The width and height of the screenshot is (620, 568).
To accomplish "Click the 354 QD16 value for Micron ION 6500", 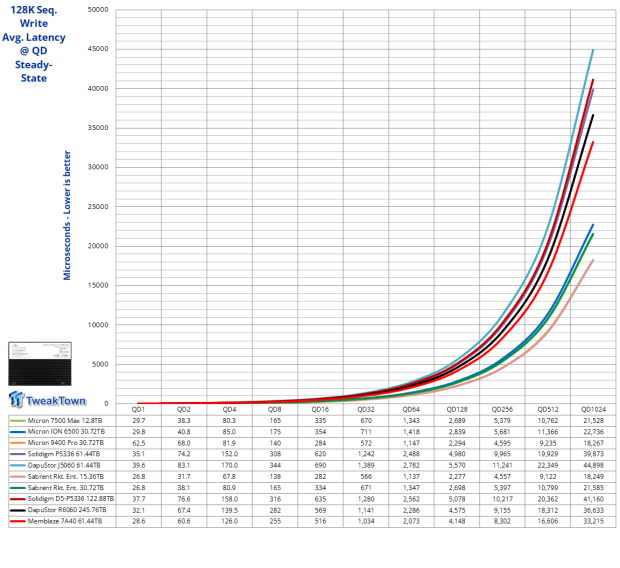I will [x=320, y=432].
